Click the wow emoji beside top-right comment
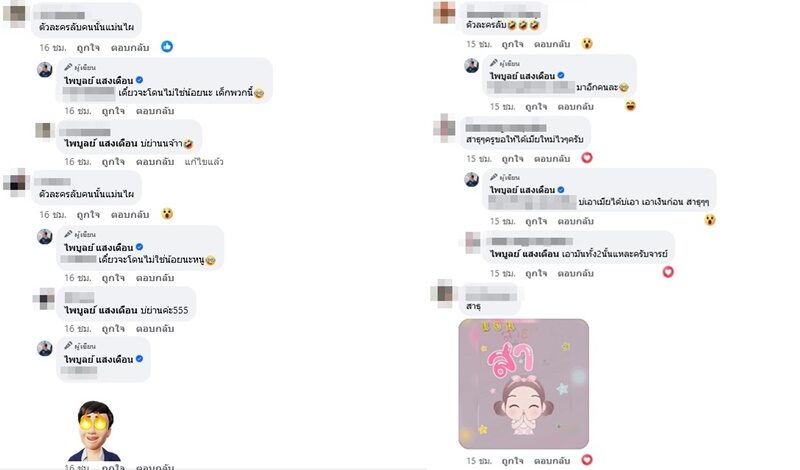Image resolution: width=800 pixels, height=470 pixels. (587, 43)
